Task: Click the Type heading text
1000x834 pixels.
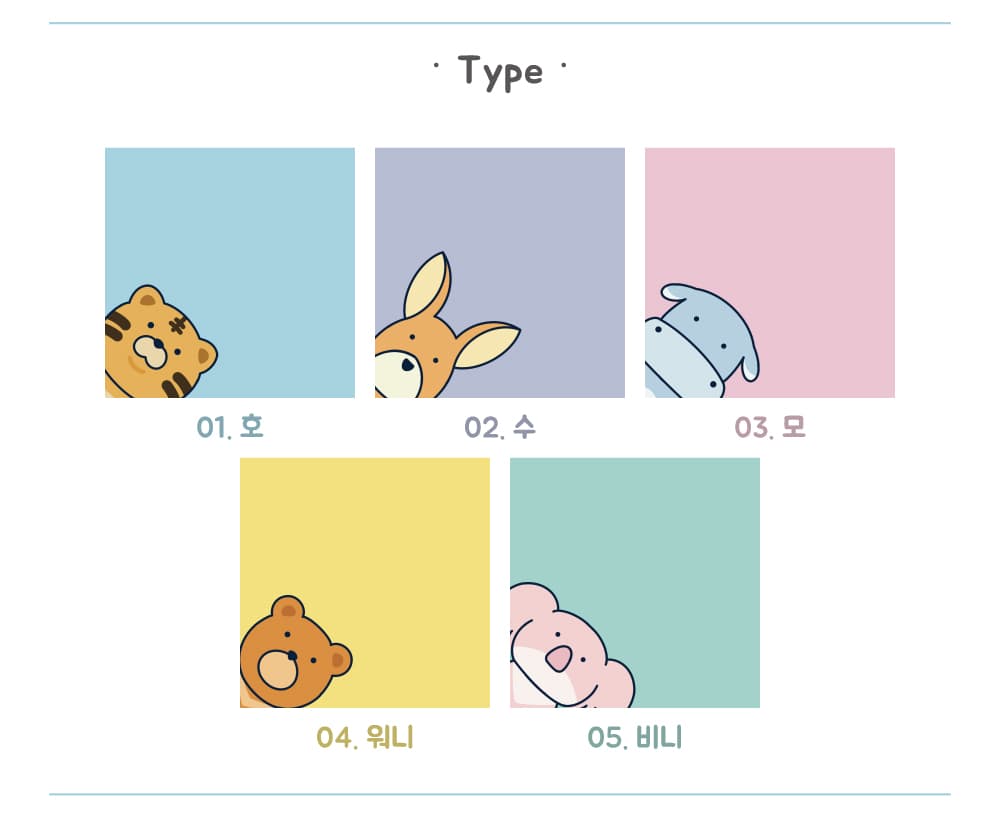Action: (x=501, y=71)
